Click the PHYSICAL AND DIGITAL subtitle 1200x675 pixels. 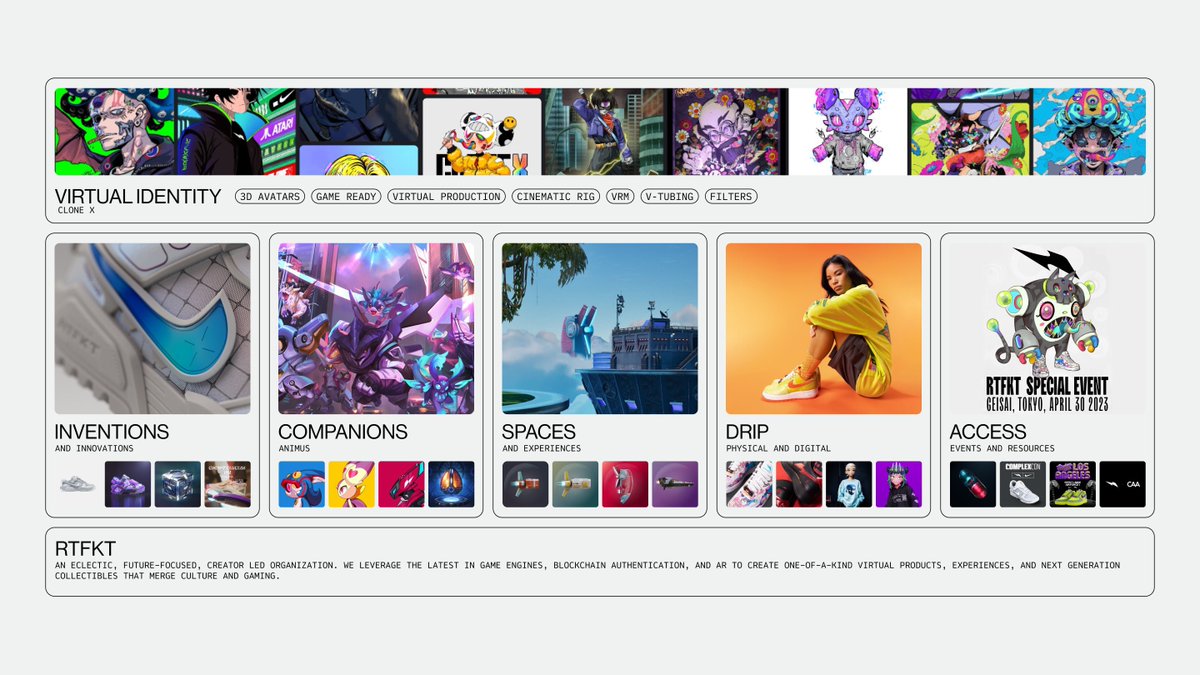pyautogui.click(x=778, y=448)
